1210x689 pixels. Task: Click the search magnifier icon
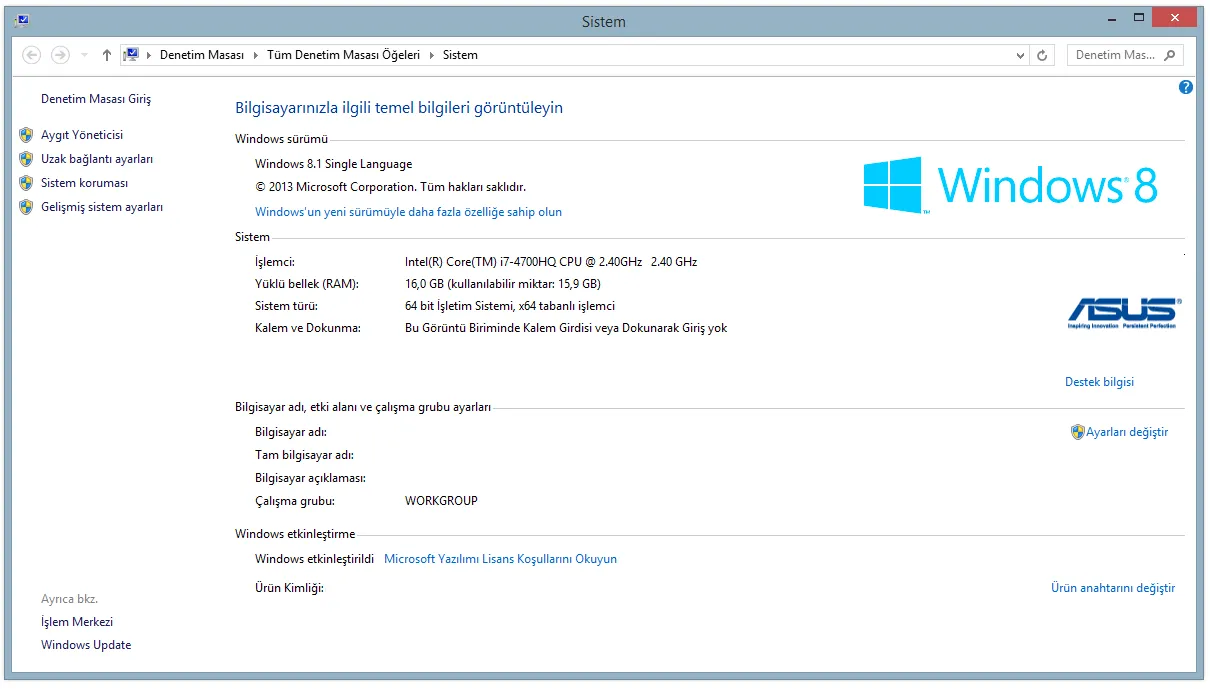(x=1171, y=55)
